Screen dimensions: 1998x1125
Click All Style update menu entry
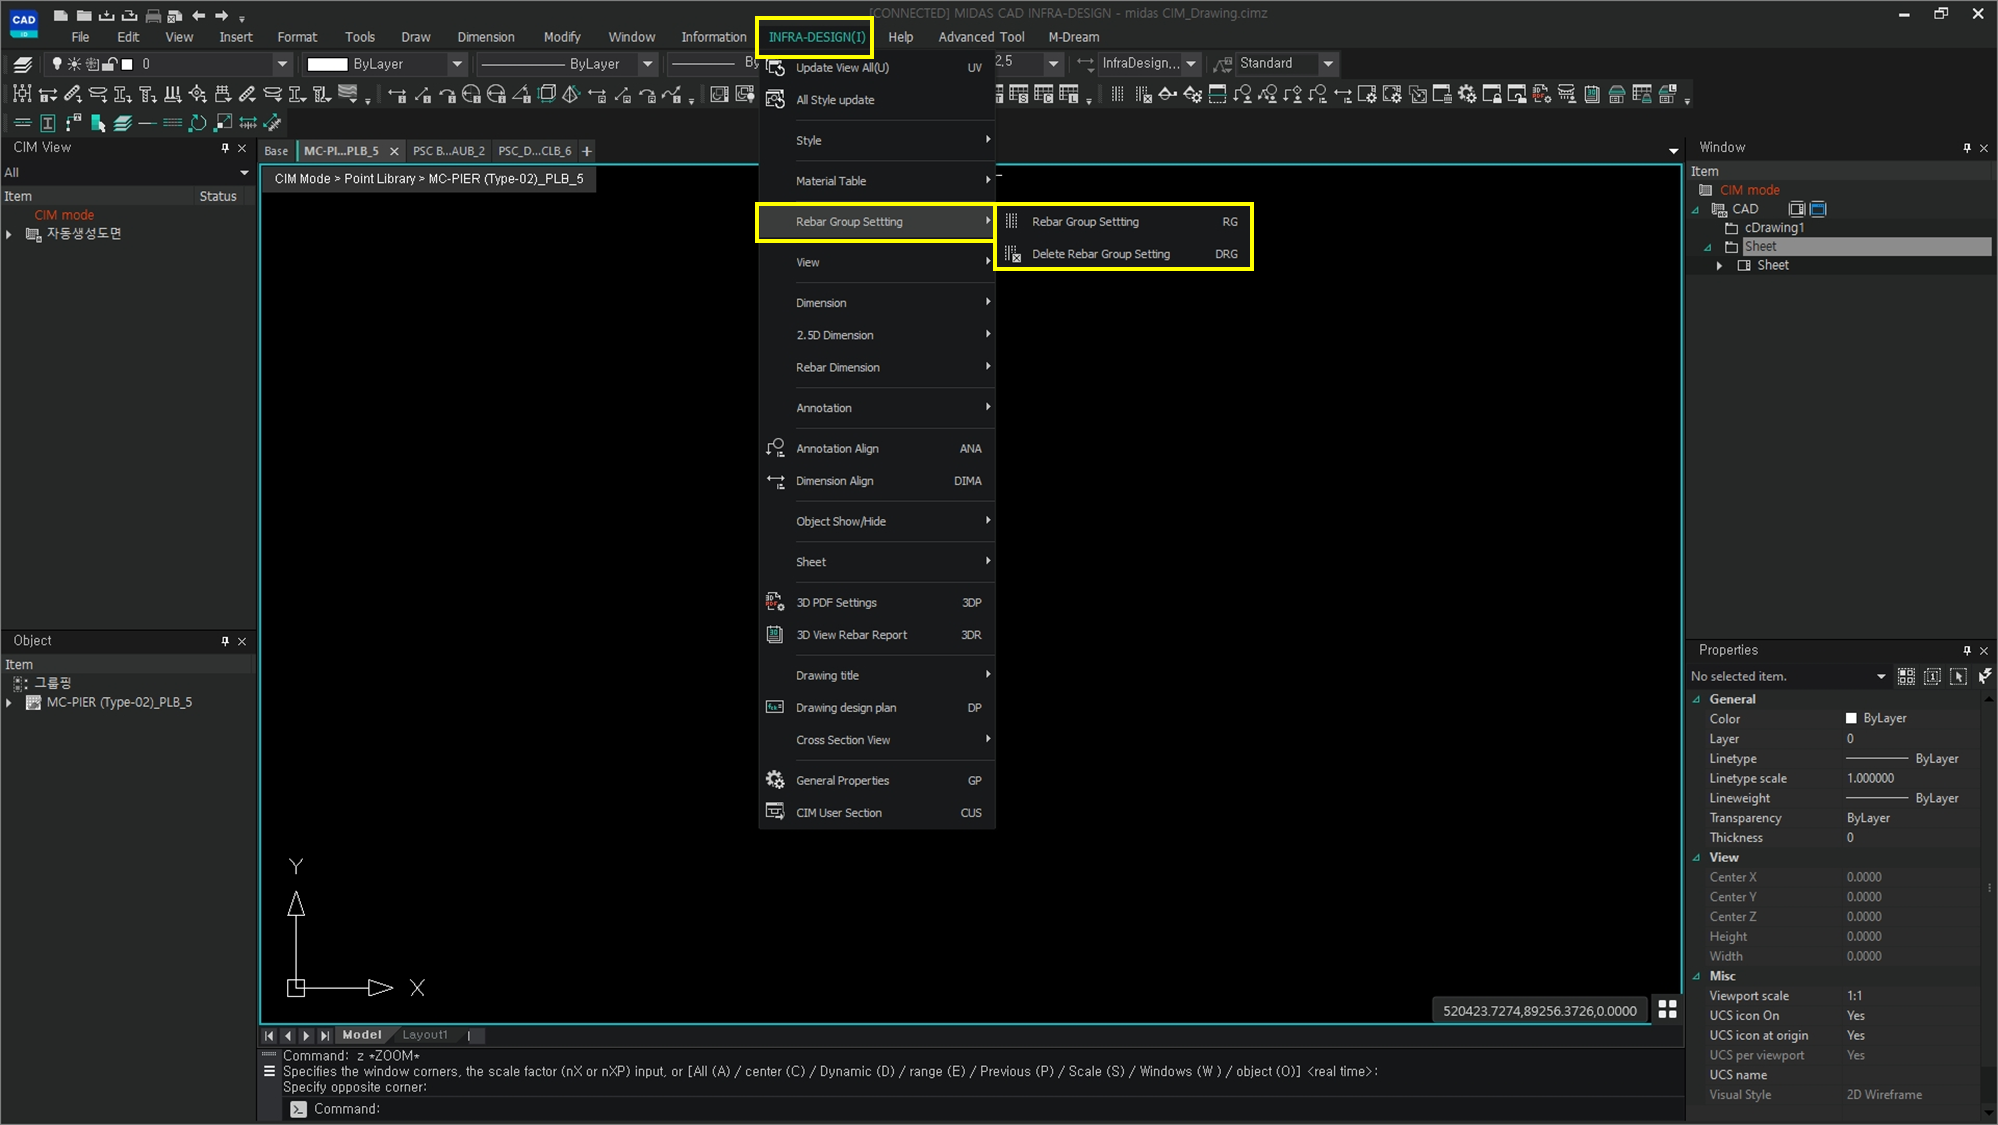877,100
